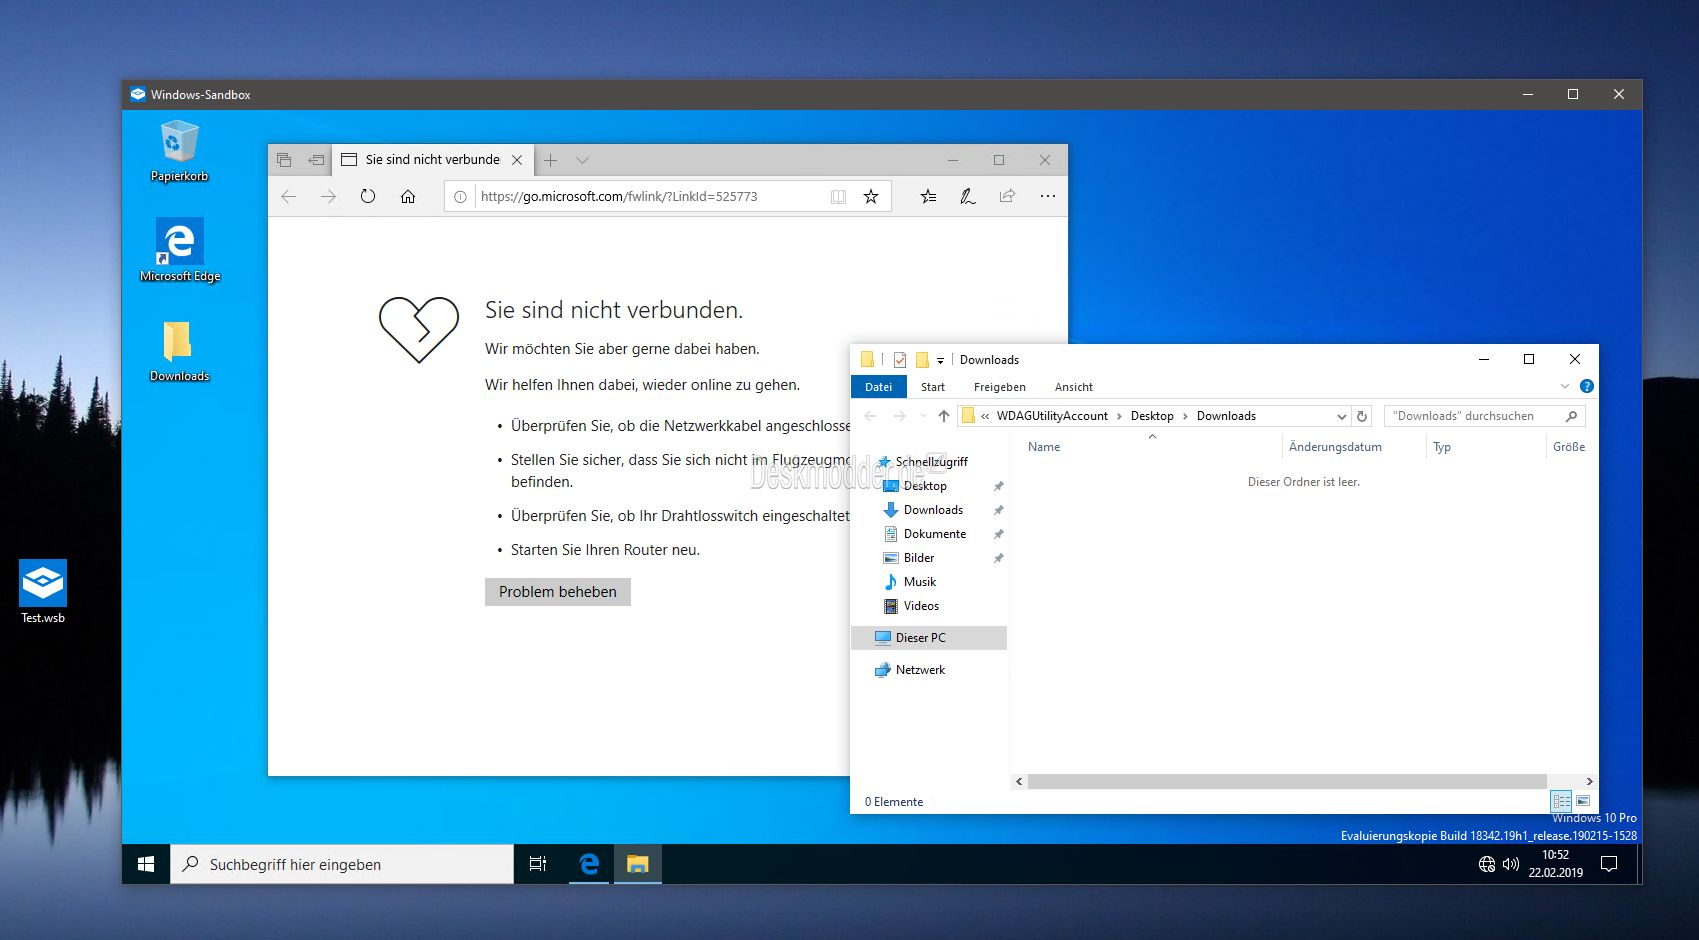Open quick access toolbar customize dropdown
The height and width of the screenshot is (940, 1699).
click(x=940, y=361)
